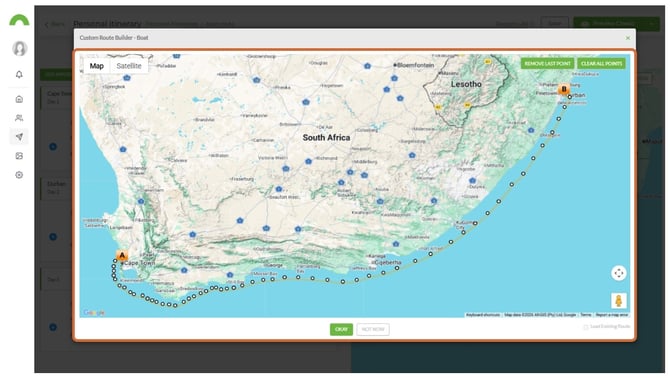This screenshot has height=378, width=670.
Task: Open notifications bell in sidebar
Action: point(19,74)
